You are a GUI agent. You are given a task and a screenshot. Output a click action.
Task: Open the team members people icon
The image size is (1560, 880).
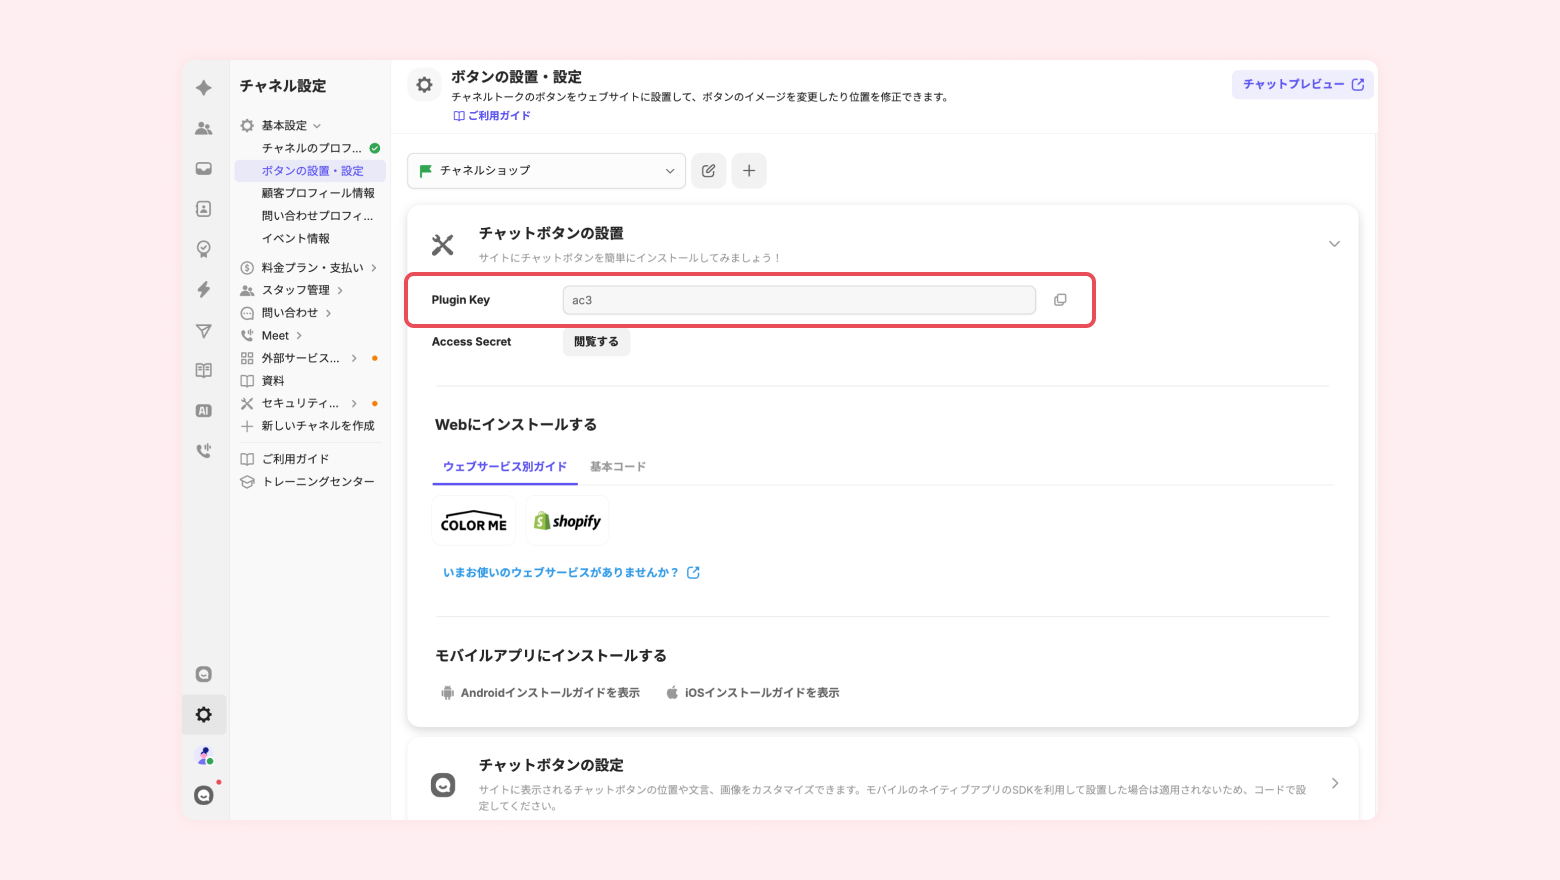pos(204,128)
